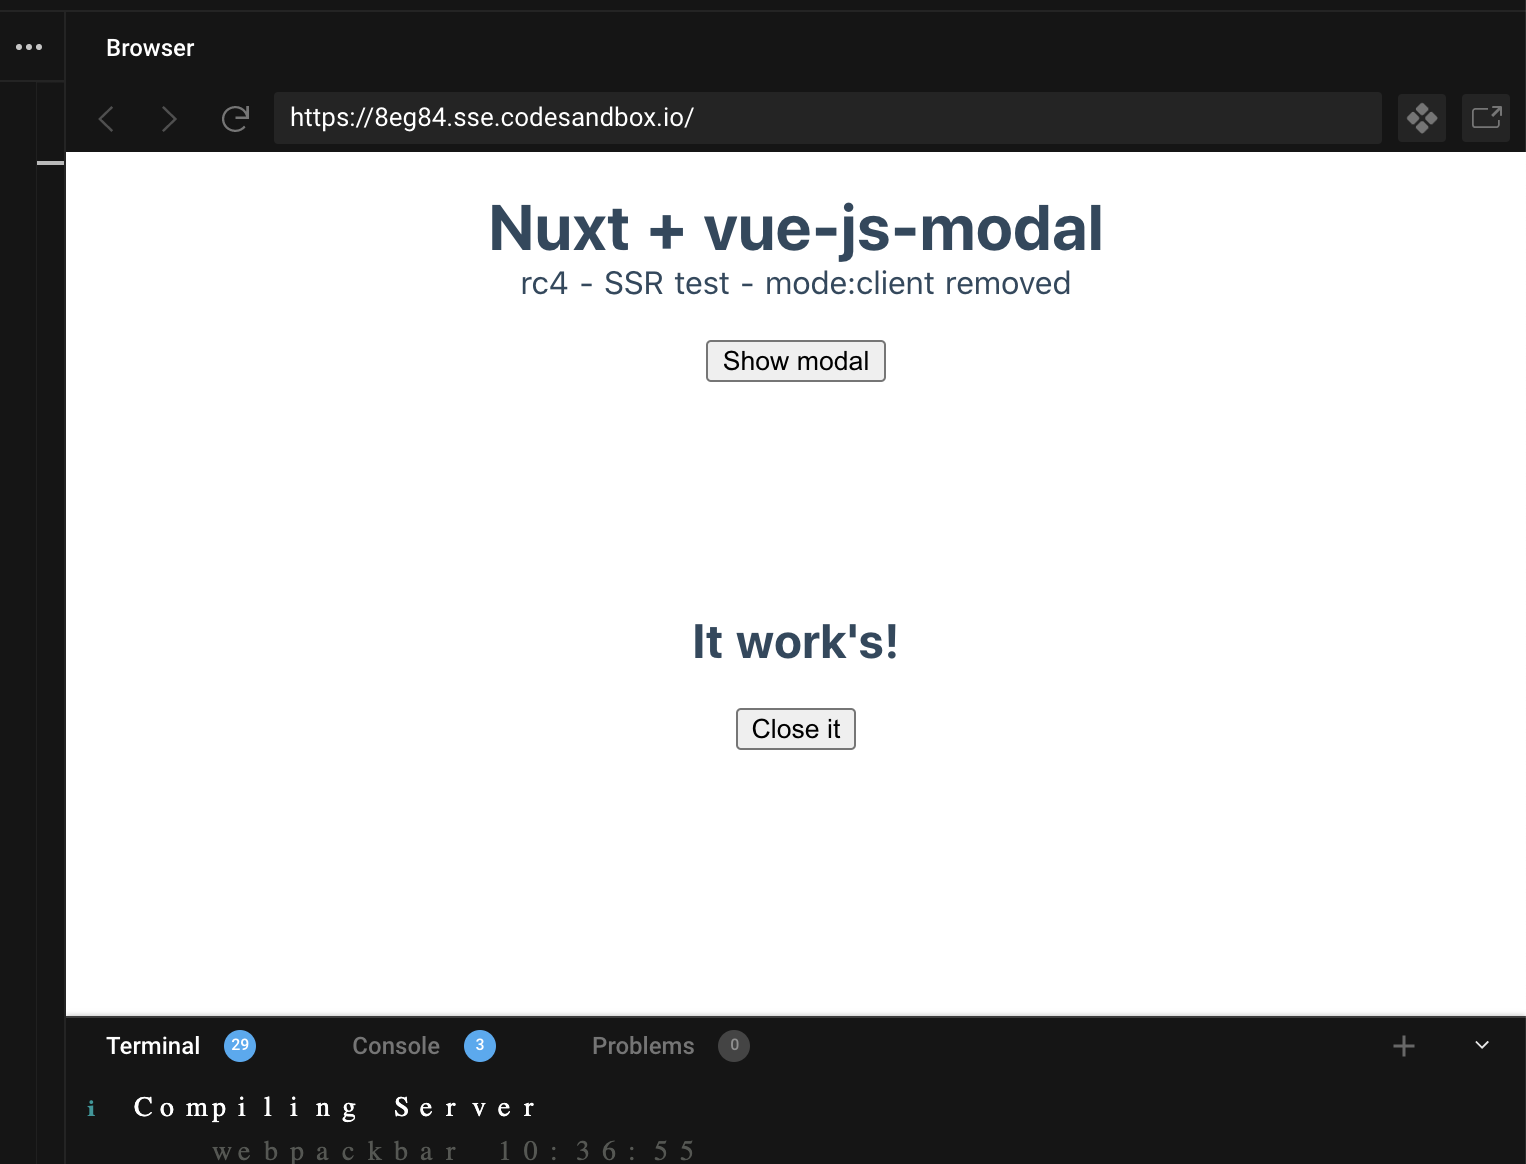This screenshot has width=1526, height=1164.
Task: Click the "It work's!" modal text
Action: (x=796, y=642)
